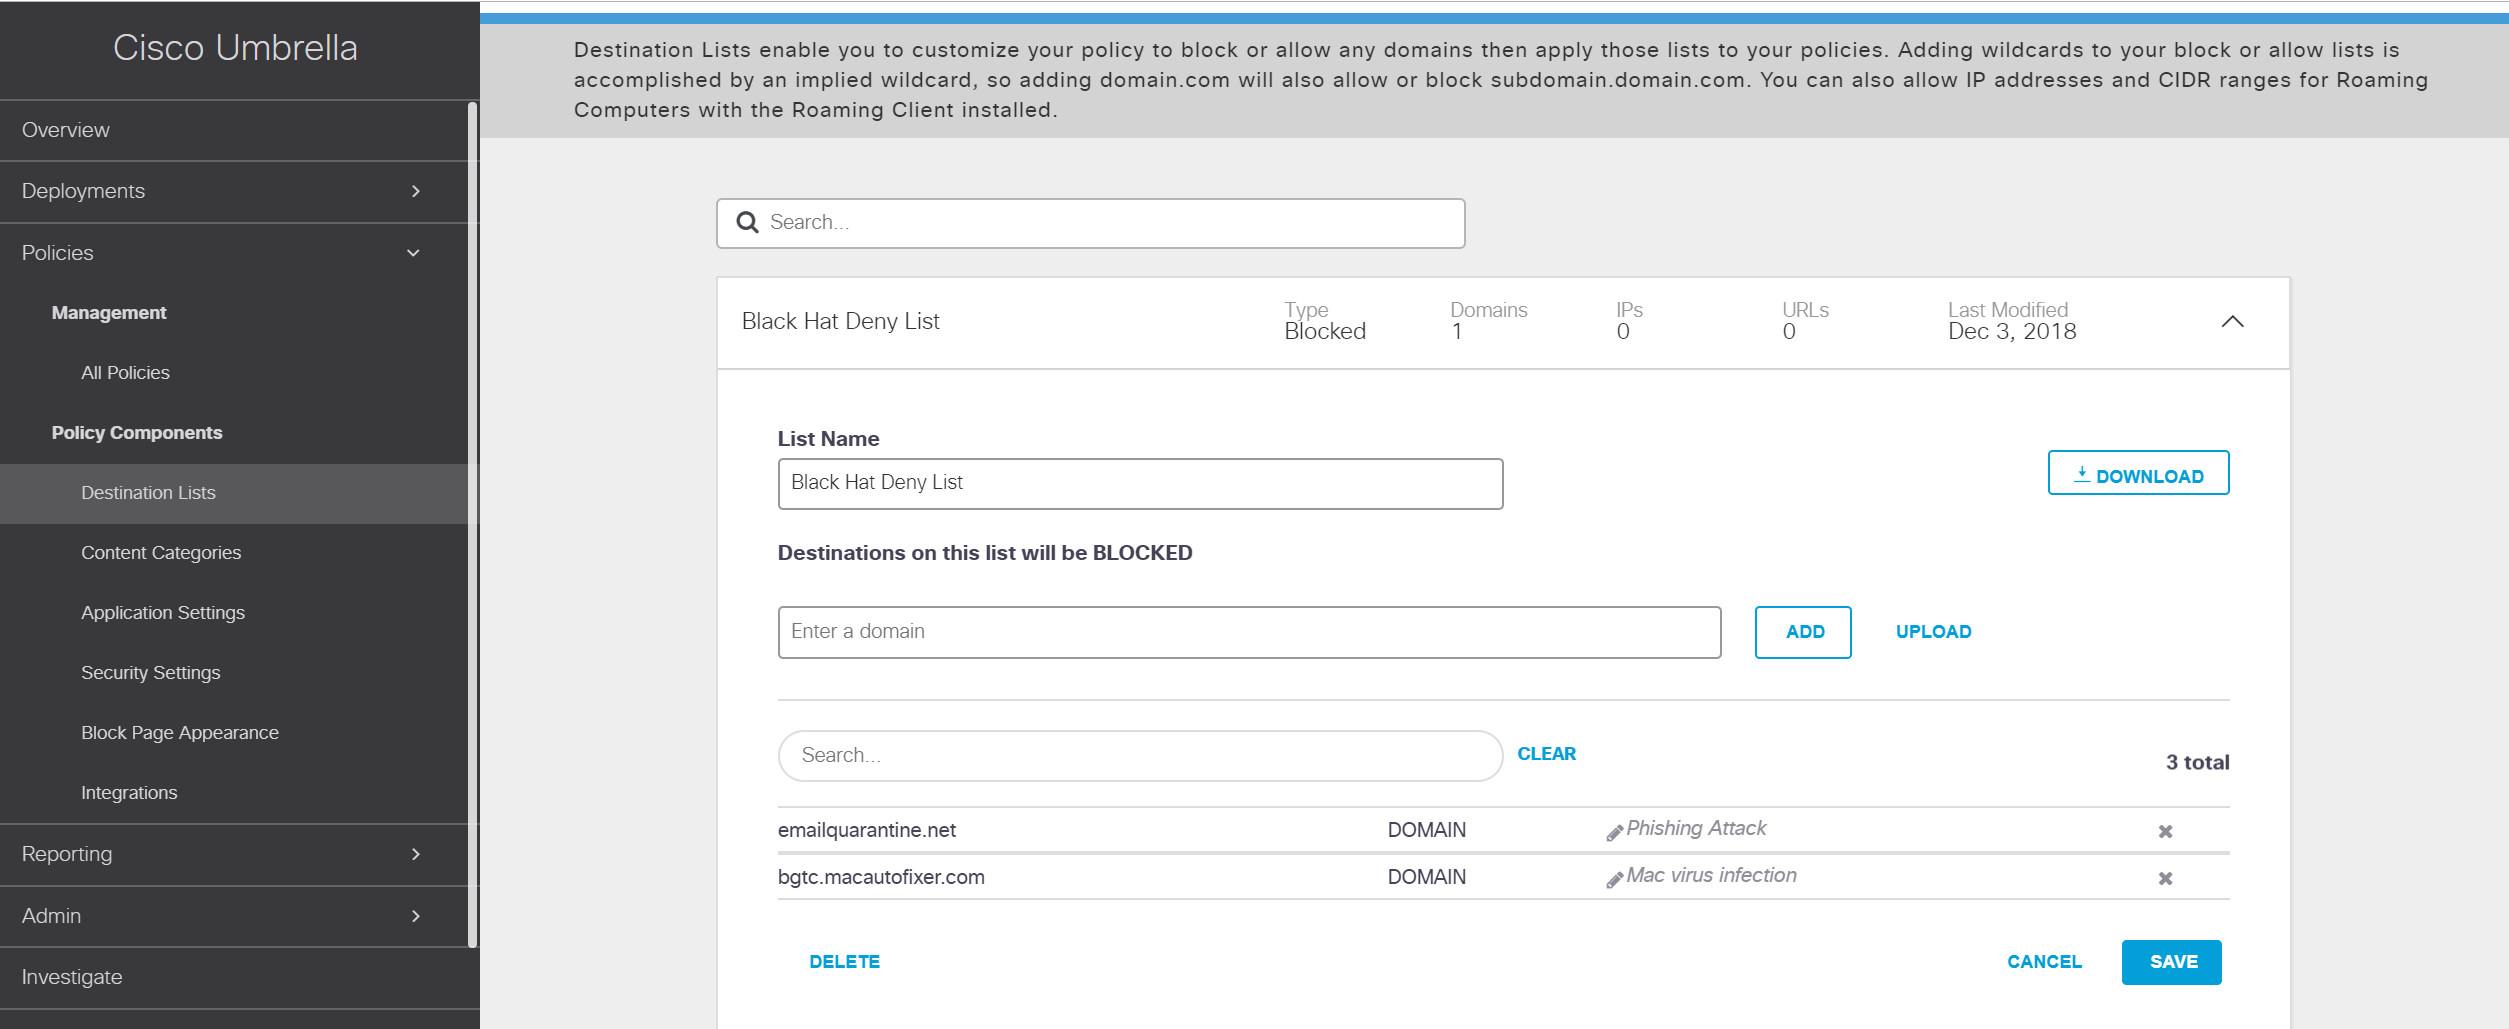Collapse the Black Hat Deny List panel
Screen dimensions: 2509x1029
pyautogui.click(x=2232, y=321)
